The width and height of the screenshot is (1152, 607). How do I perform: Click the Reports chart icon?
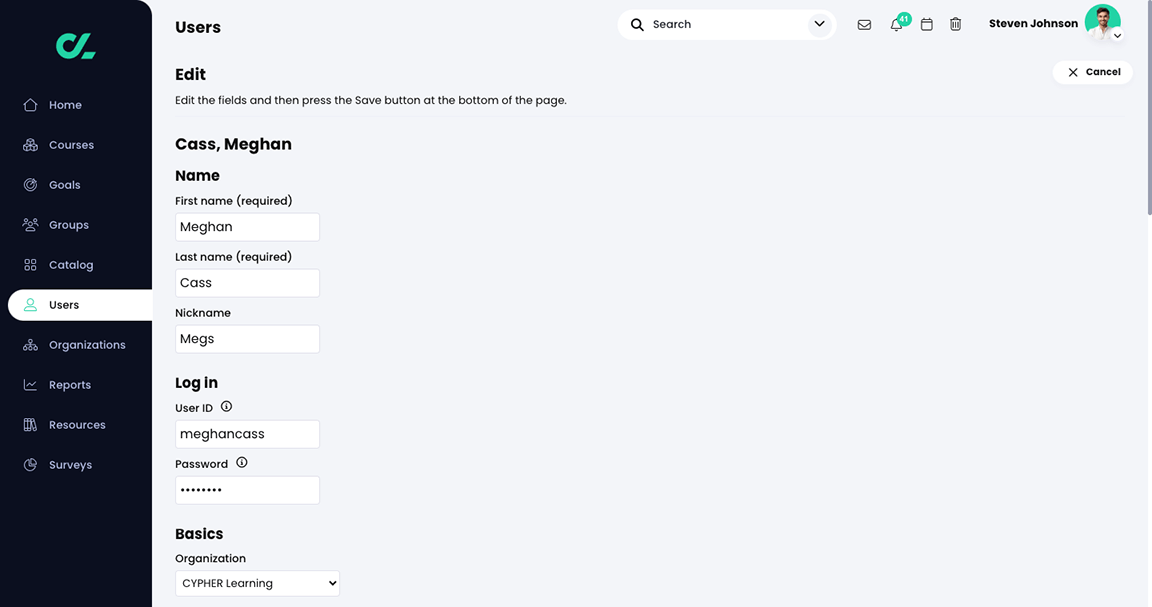30,385
